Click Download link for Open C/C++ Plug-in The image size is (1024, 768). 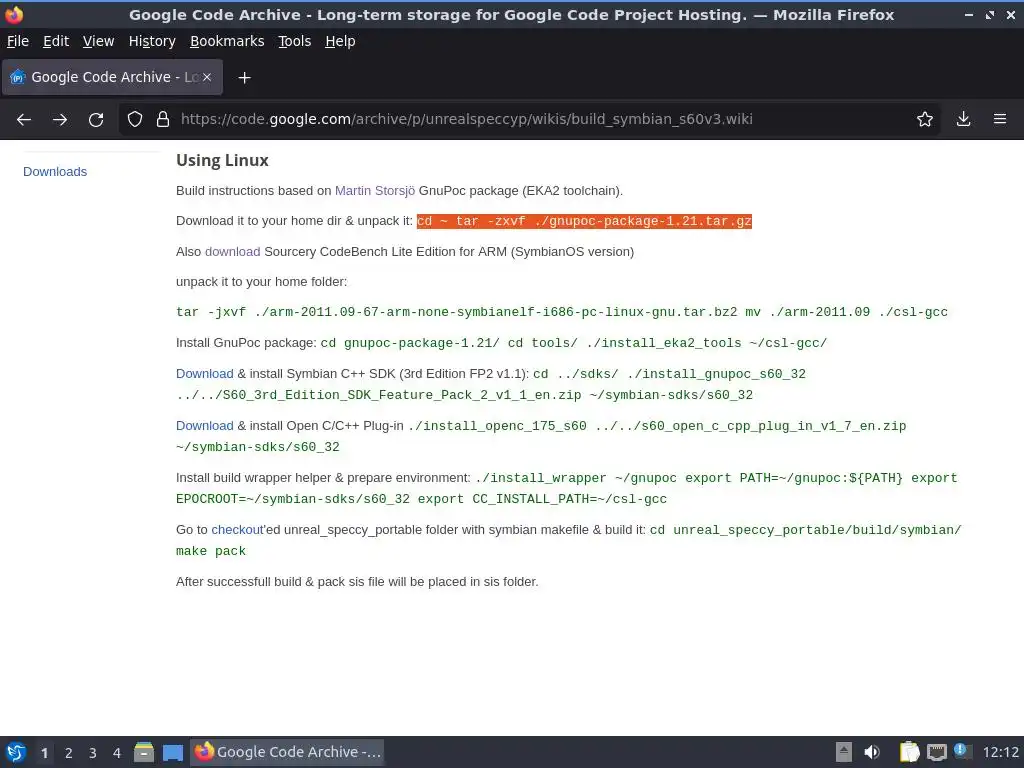pos(204,426)
